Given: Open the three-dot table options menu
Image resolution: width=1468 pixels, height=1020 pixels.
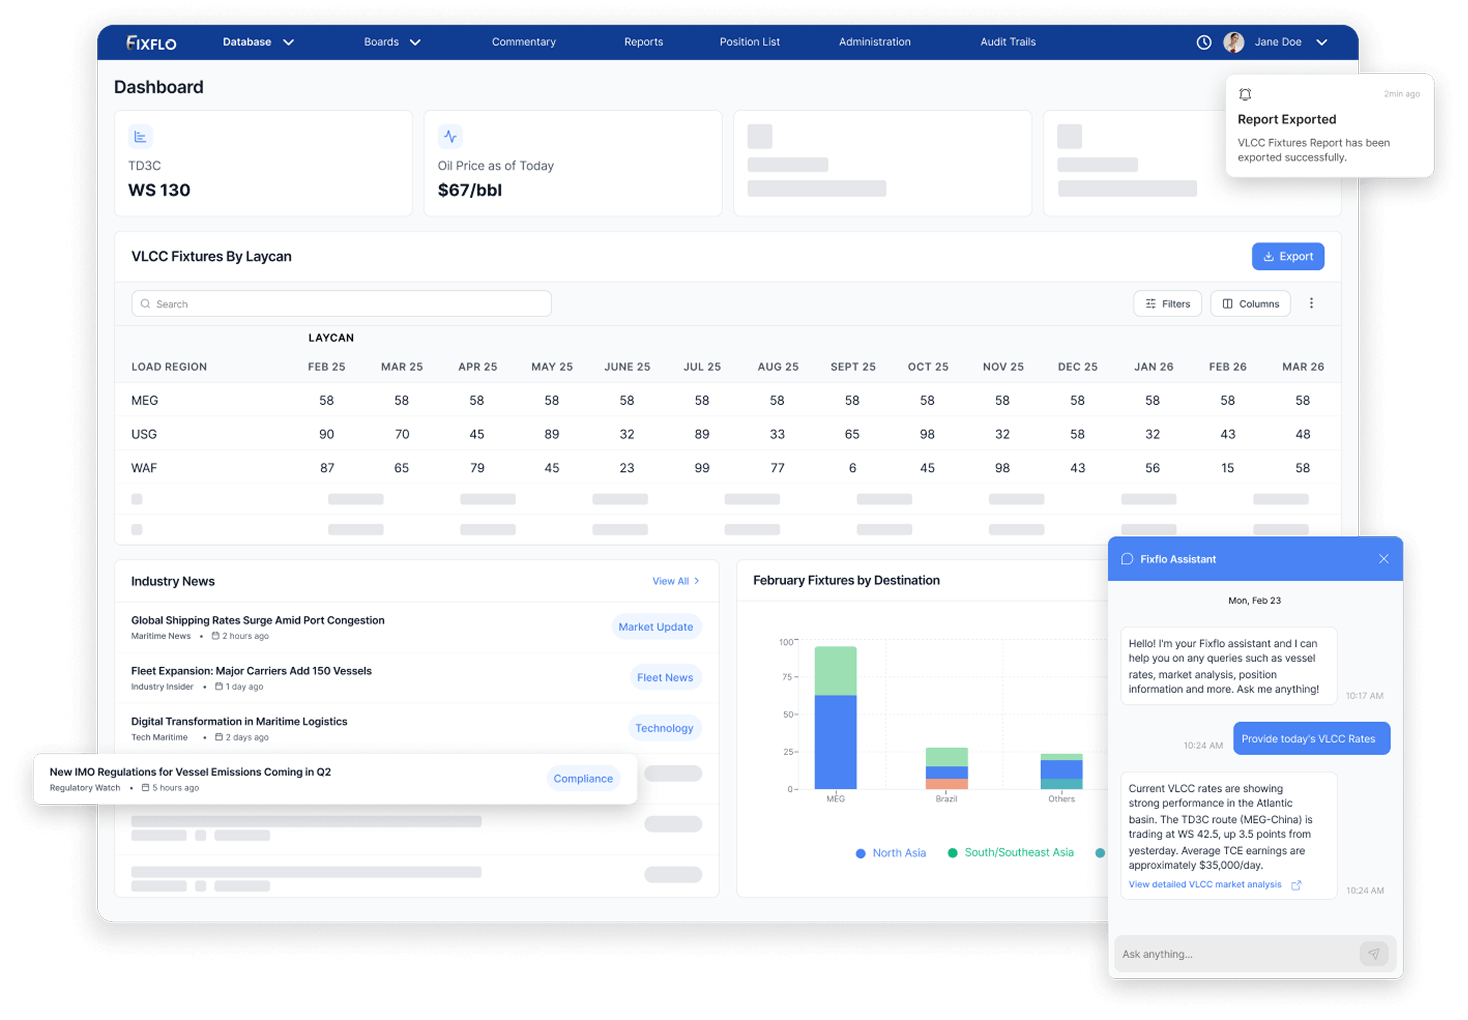Looking at the screenshot, I should [1311, 304].
